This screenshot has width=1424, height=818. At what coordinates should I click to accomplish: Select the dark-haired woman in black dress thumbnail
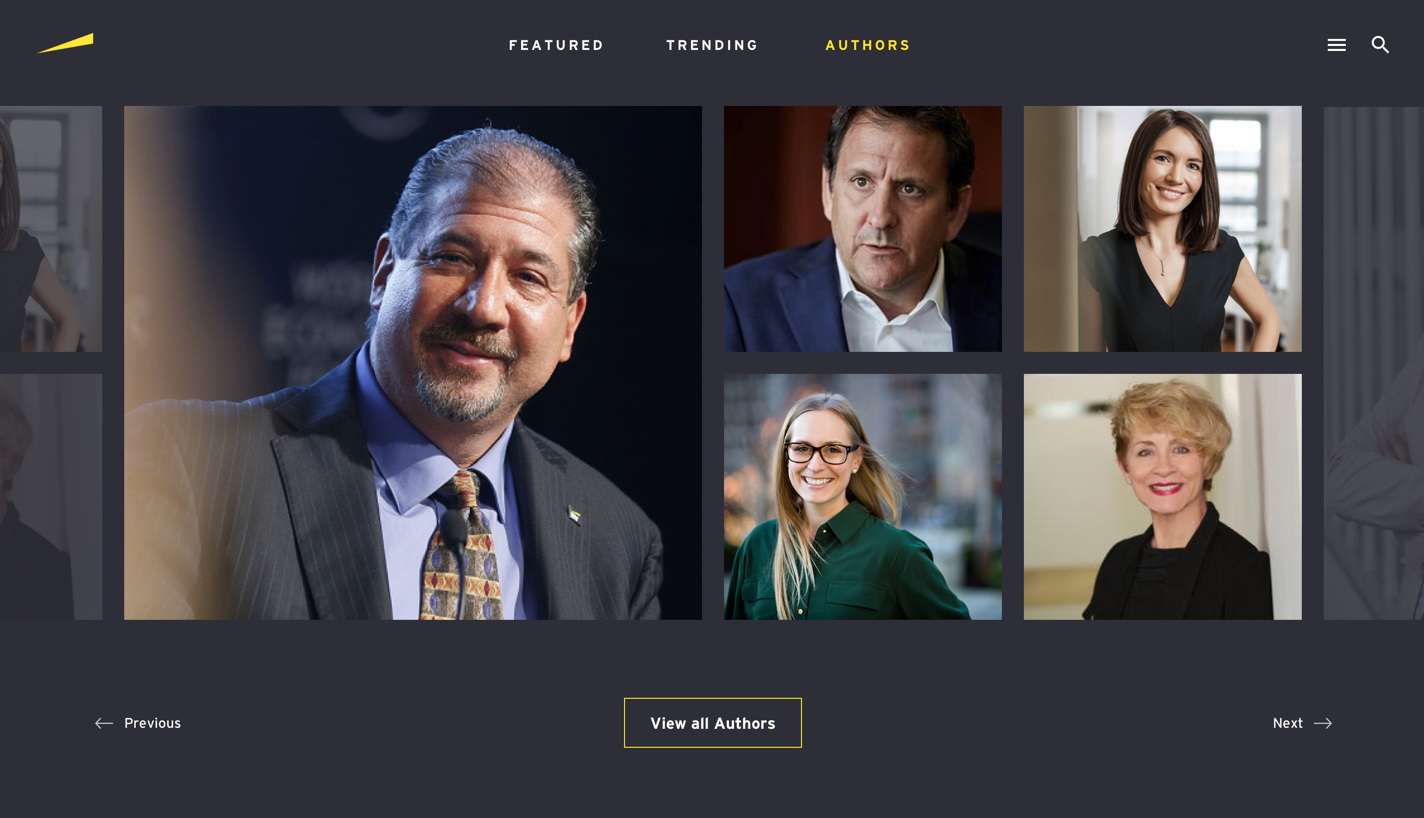click(x=1163, y=229)
